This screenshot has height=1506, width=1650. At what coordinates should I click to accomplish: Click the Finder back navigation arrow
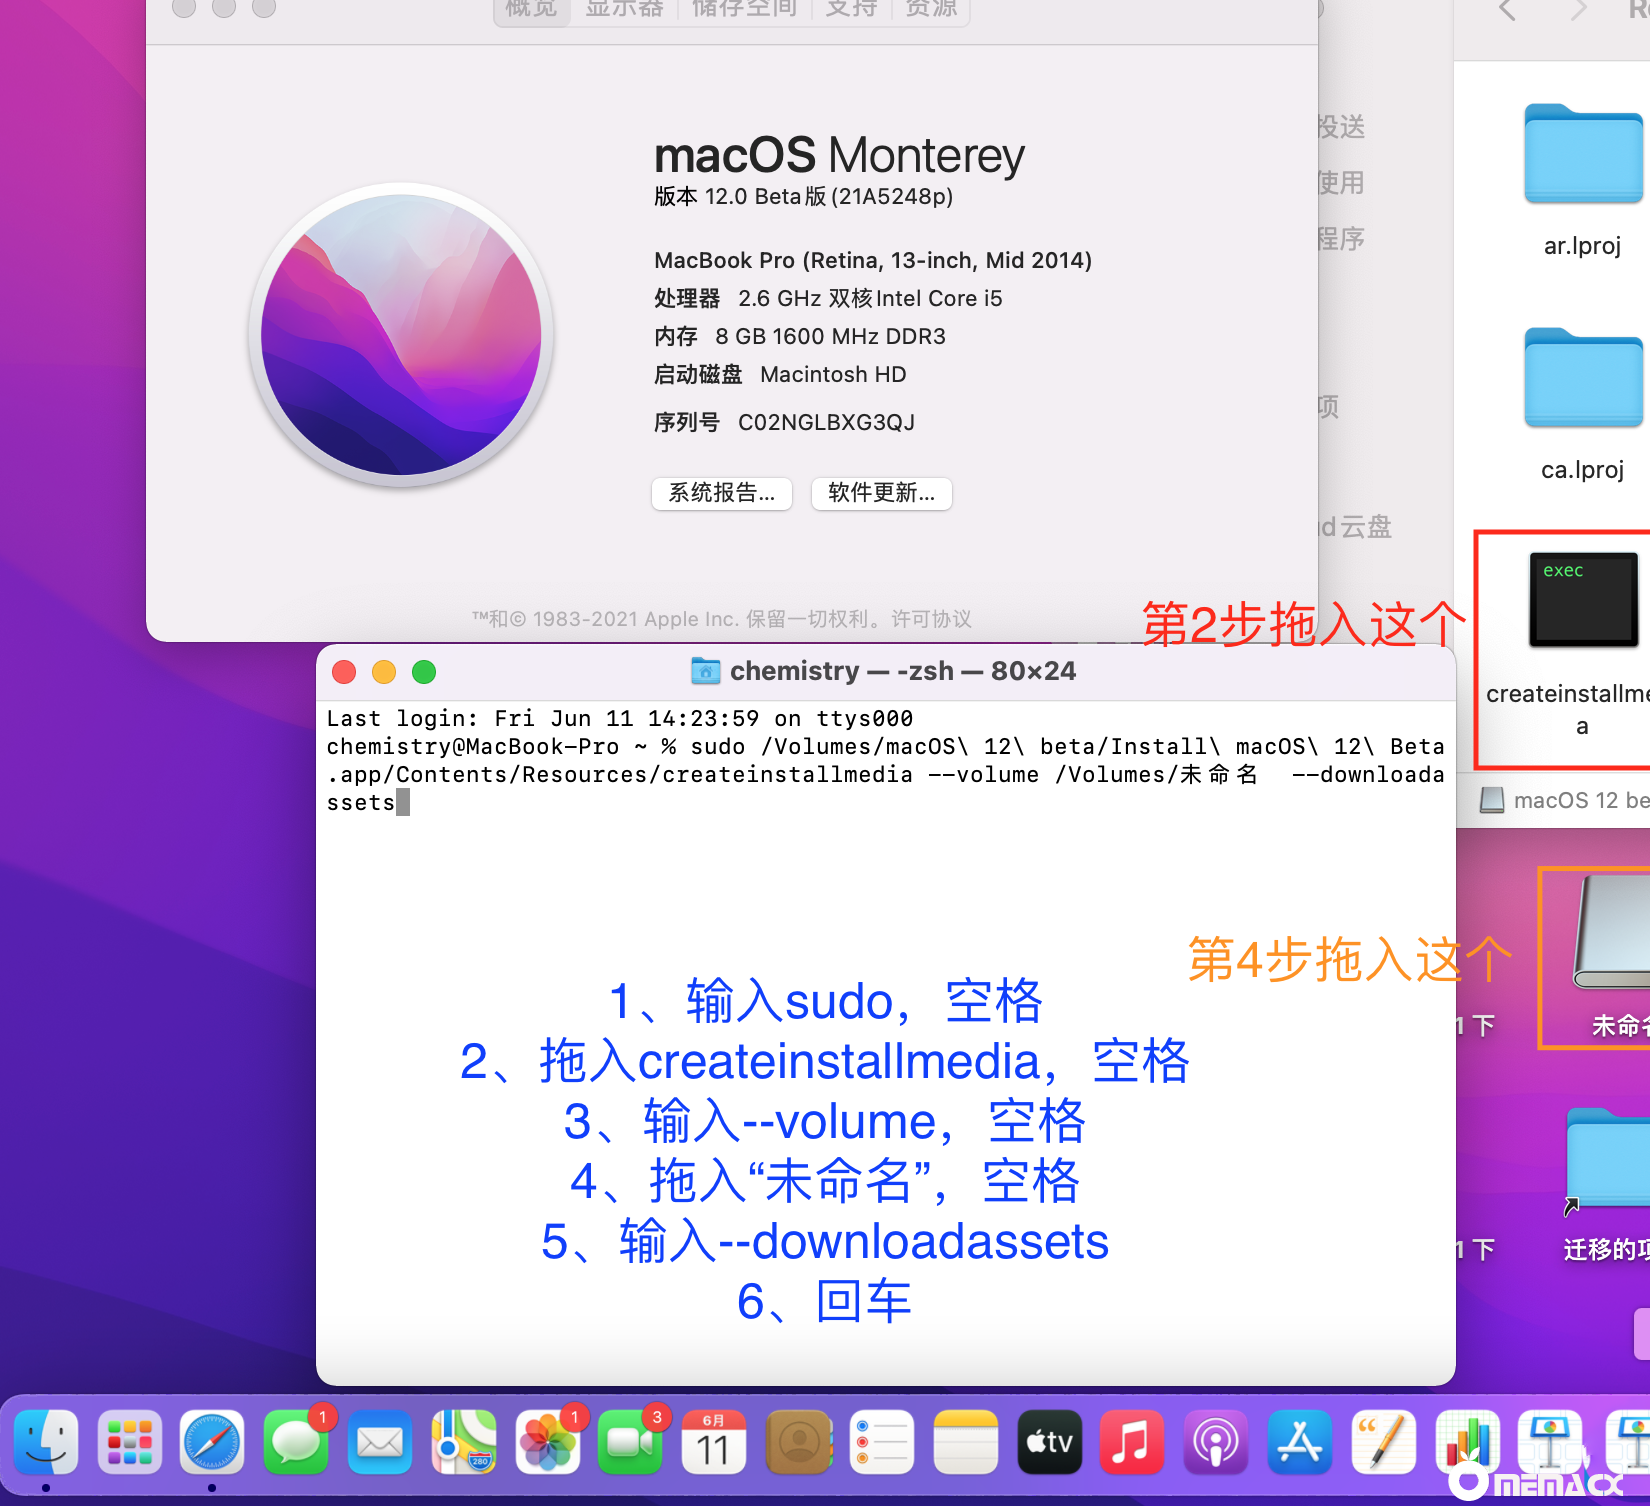[1507, 11]
